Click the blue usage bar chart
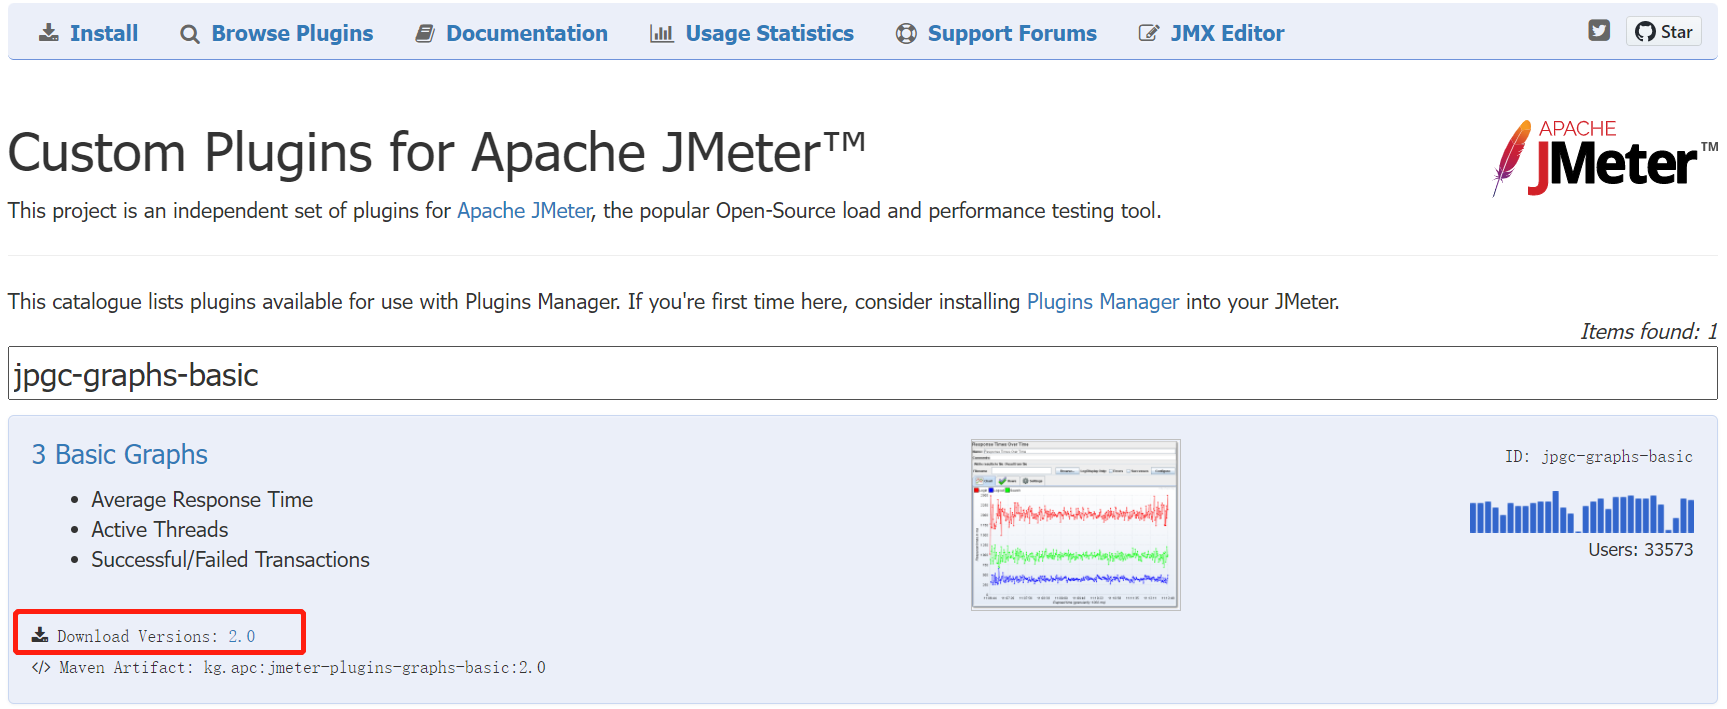 point(1581,512)
